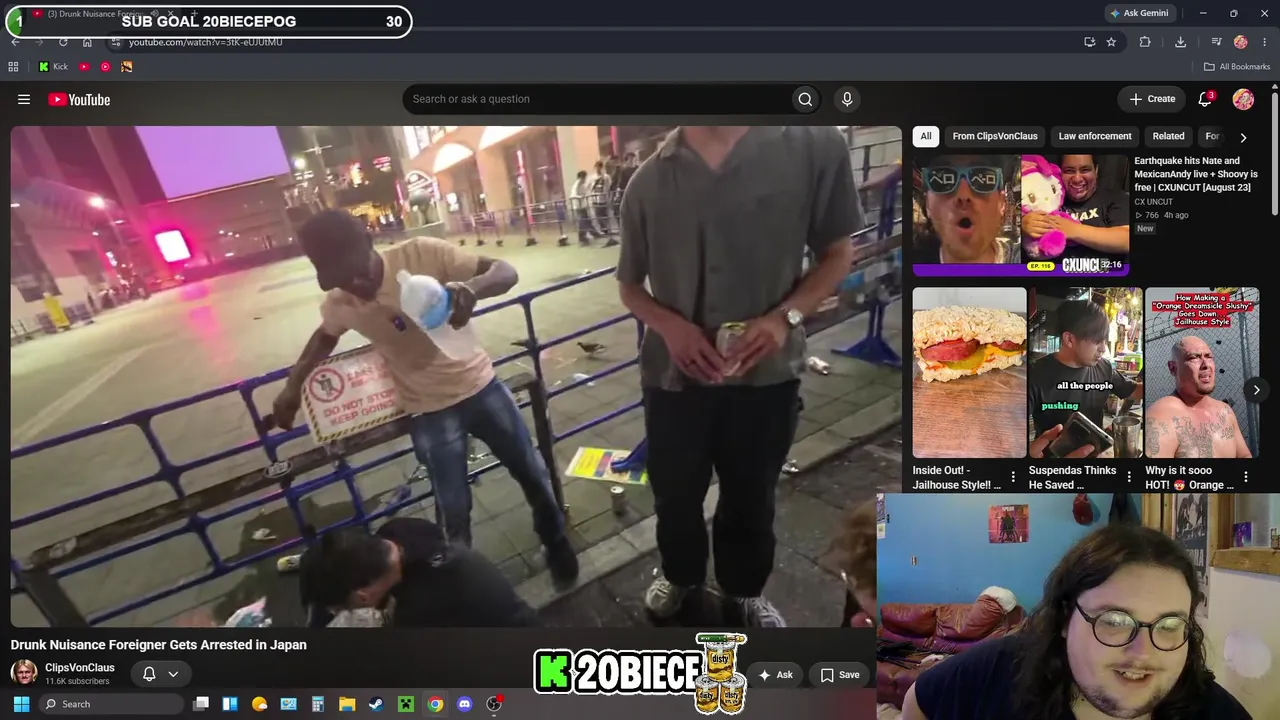Open the subscription notification bell dropdown

point(160,674)
